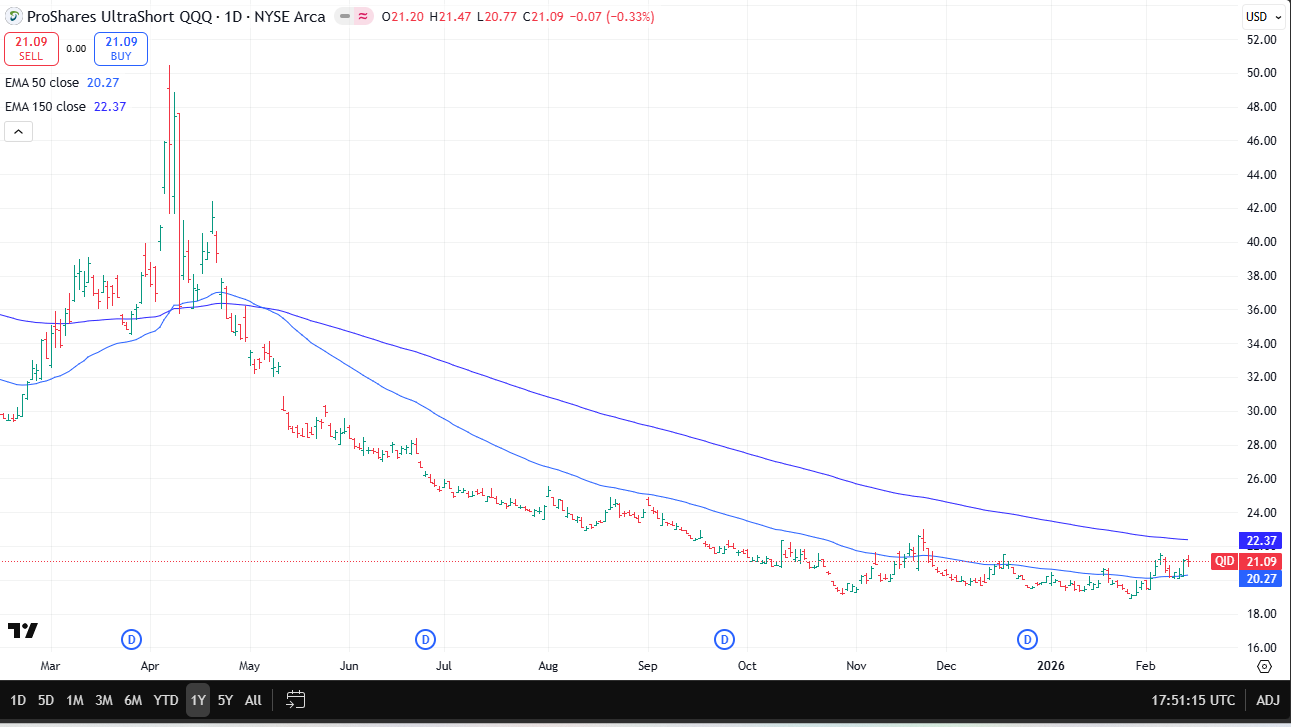Open chart settings hexagon gear icon
This screenshot has width=1291, height=727.
1264,666
